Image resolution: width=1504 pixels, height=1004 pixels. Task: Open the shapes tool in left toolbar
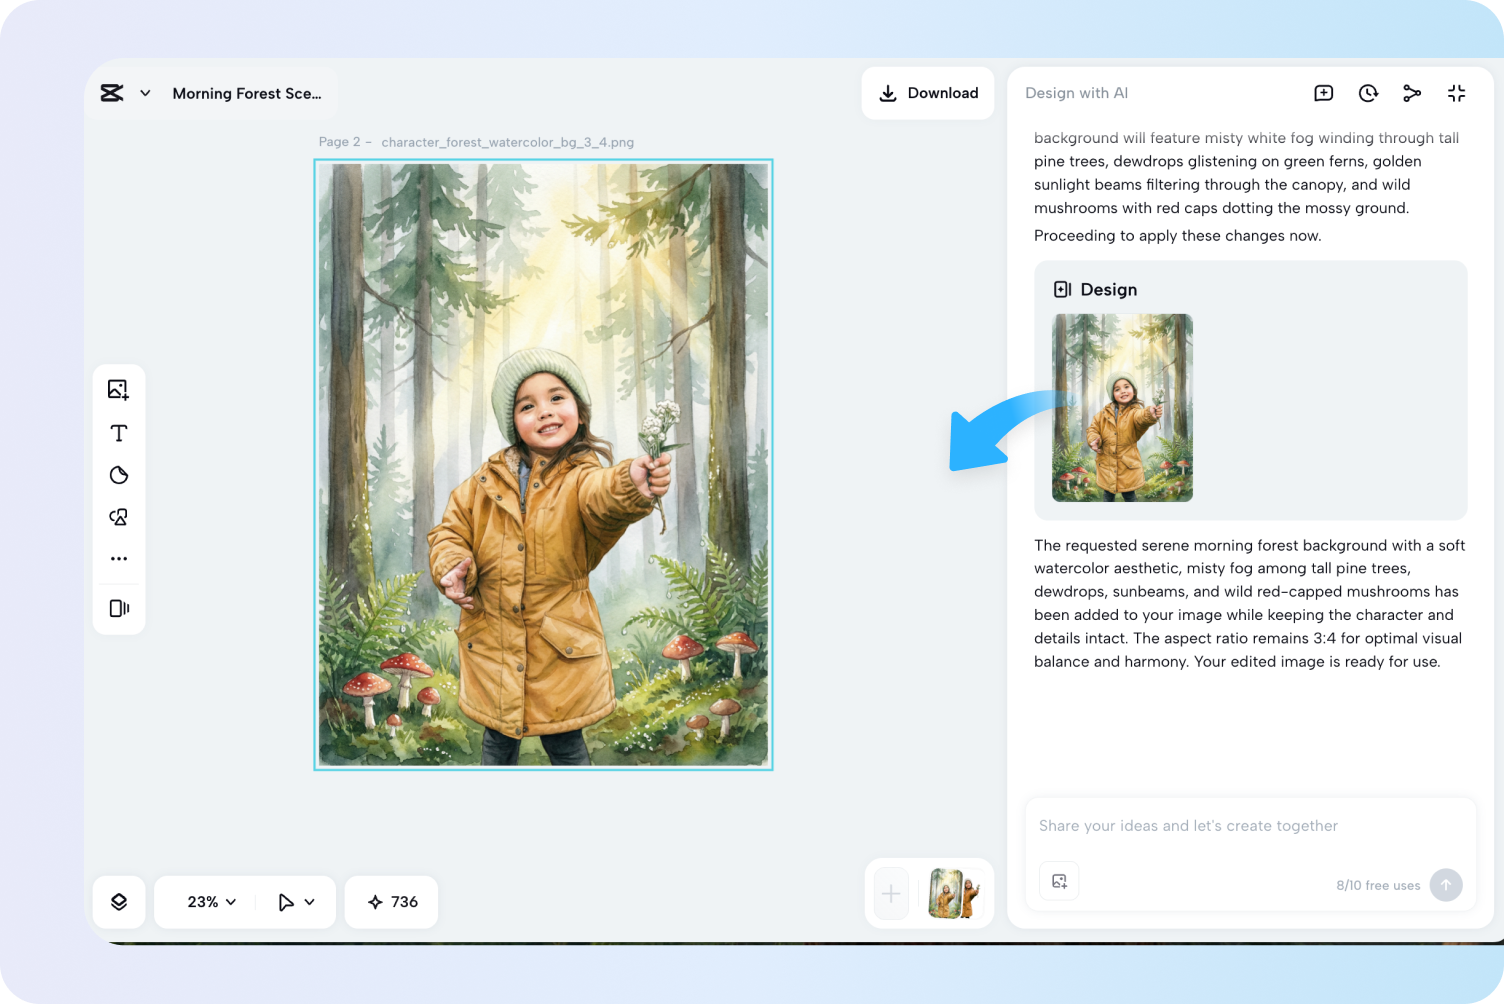pyautogui.click(x=119, y=517)
